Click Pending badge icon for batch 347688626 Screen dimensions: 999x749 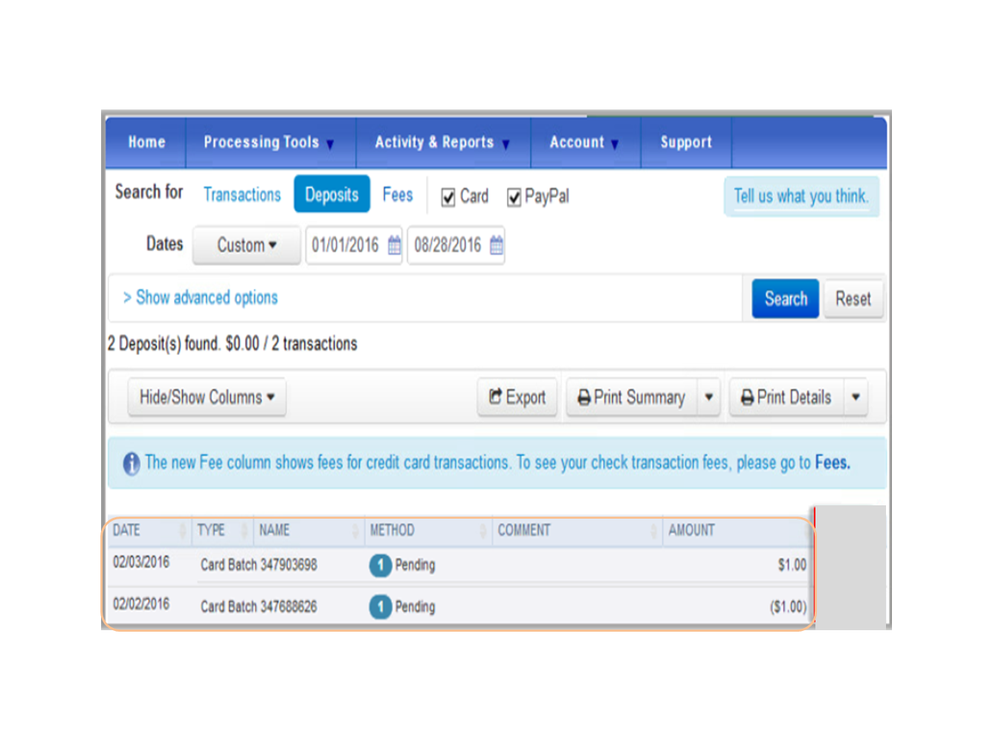click(380, 606)
